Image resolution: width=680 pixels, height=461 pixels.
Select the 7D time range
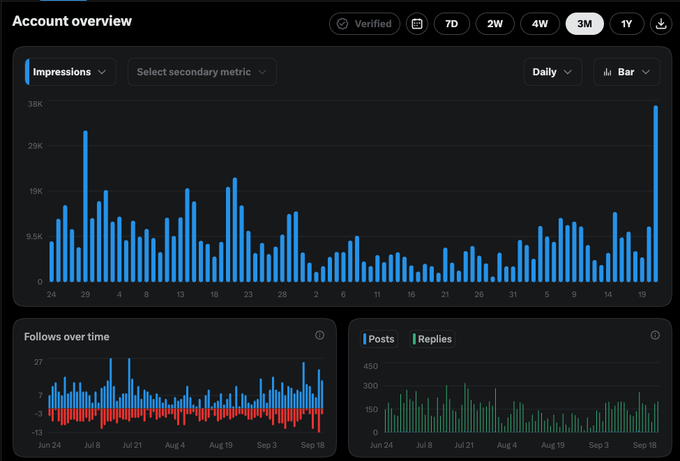pyautogui.click(x=452, y=24)
